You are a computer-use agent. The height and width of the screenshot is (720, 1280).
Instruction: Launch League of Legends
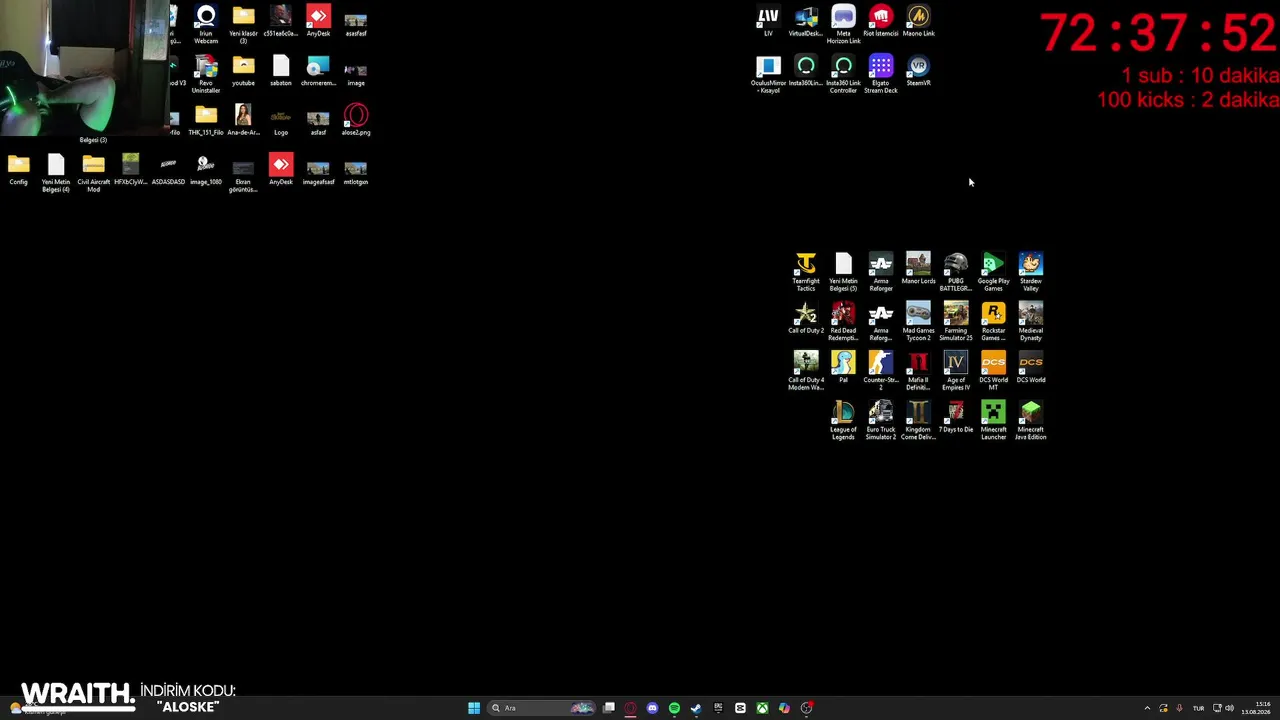843,420
